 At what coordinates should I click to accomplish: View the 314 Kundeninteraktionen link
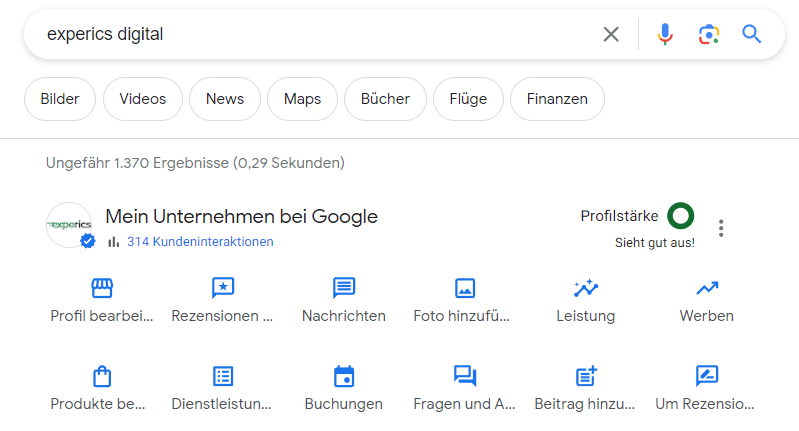click(x=200, y=241)
